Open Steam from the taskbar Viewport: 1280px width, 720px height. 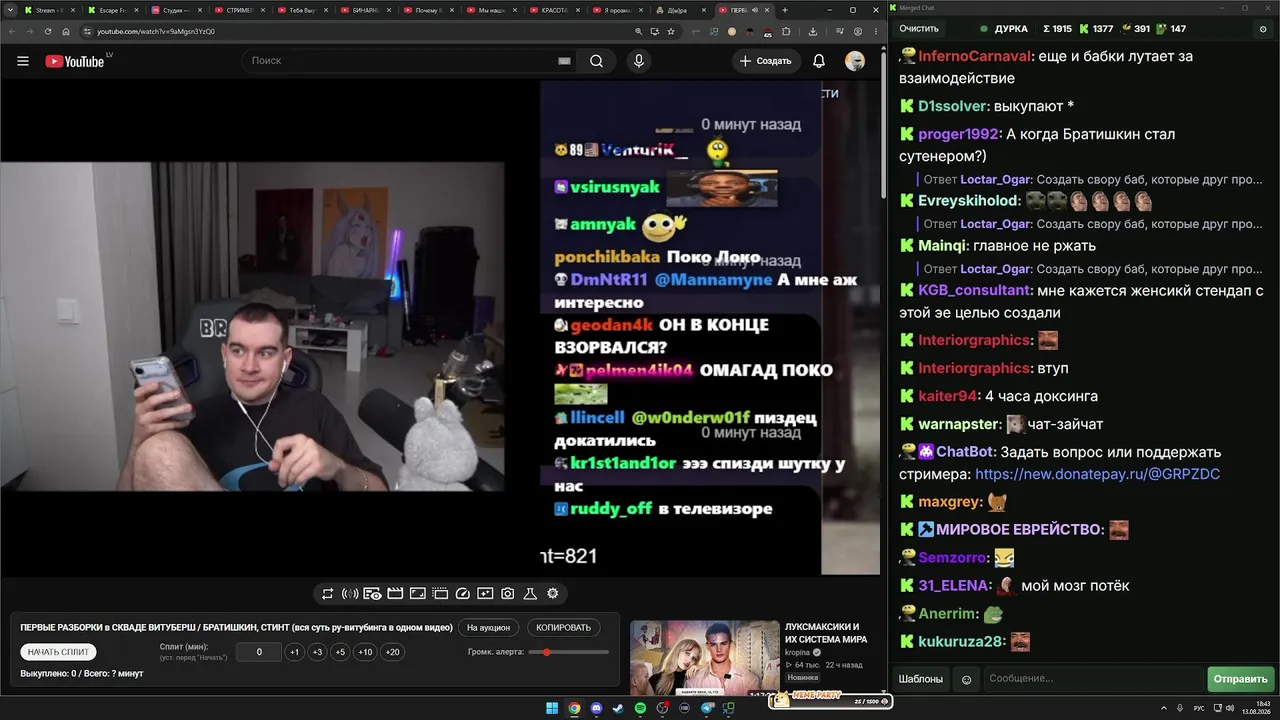point(618,709)
